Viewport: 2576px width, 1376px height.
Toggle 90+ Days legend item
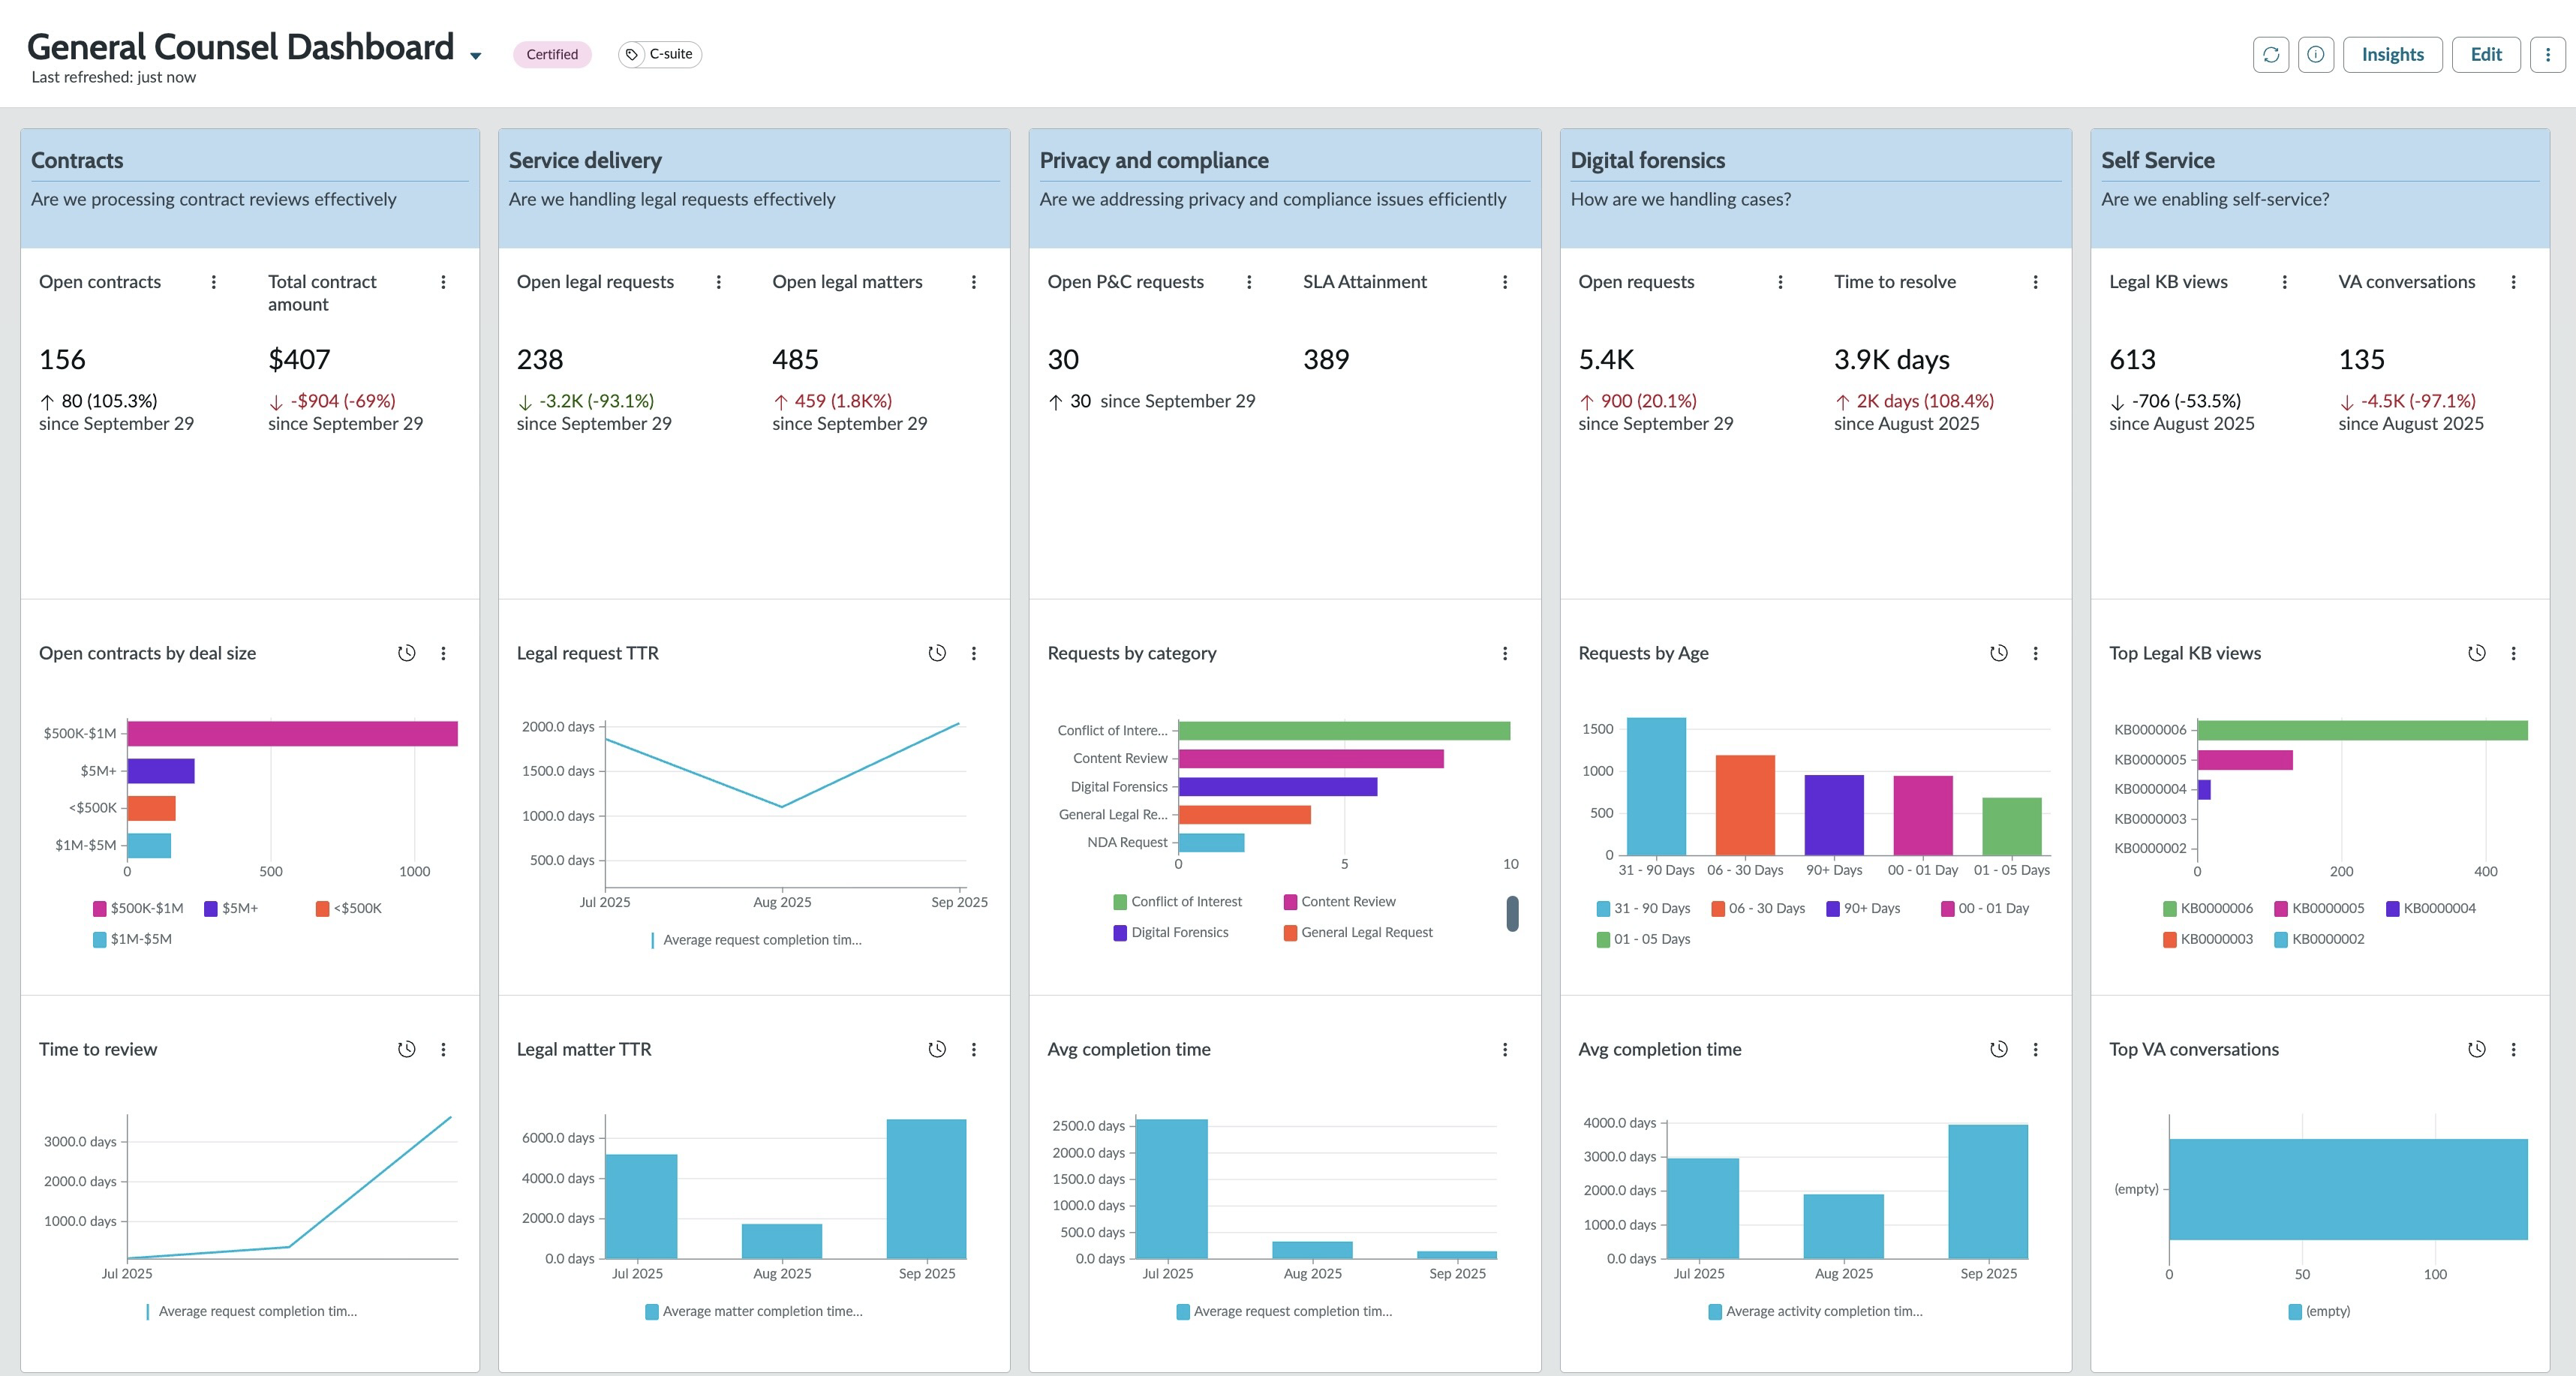(1863, 908)
